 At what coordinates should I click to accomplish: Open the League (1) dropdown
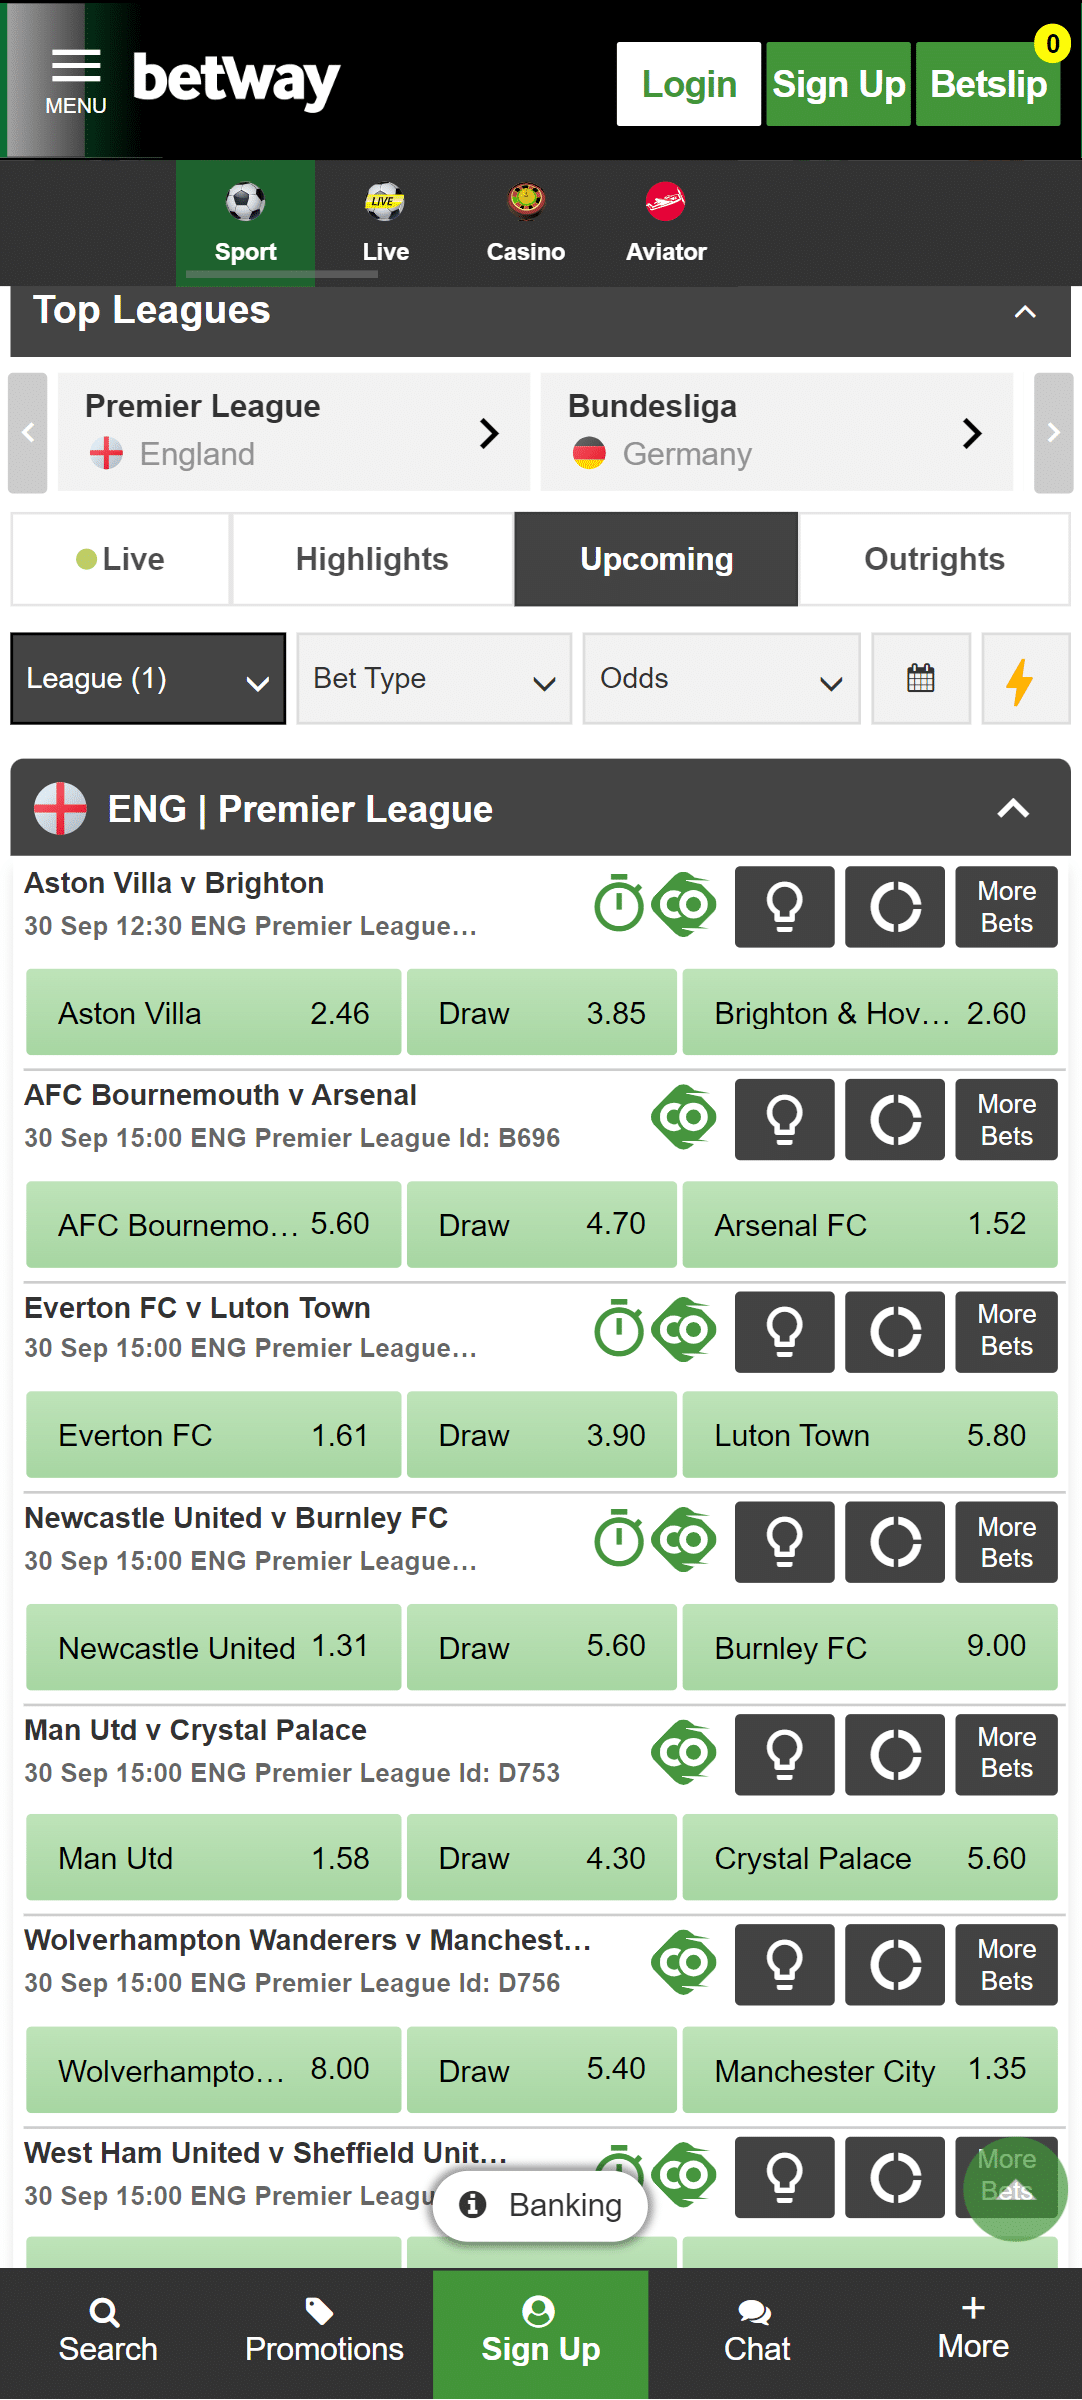(x=148, y=679)
